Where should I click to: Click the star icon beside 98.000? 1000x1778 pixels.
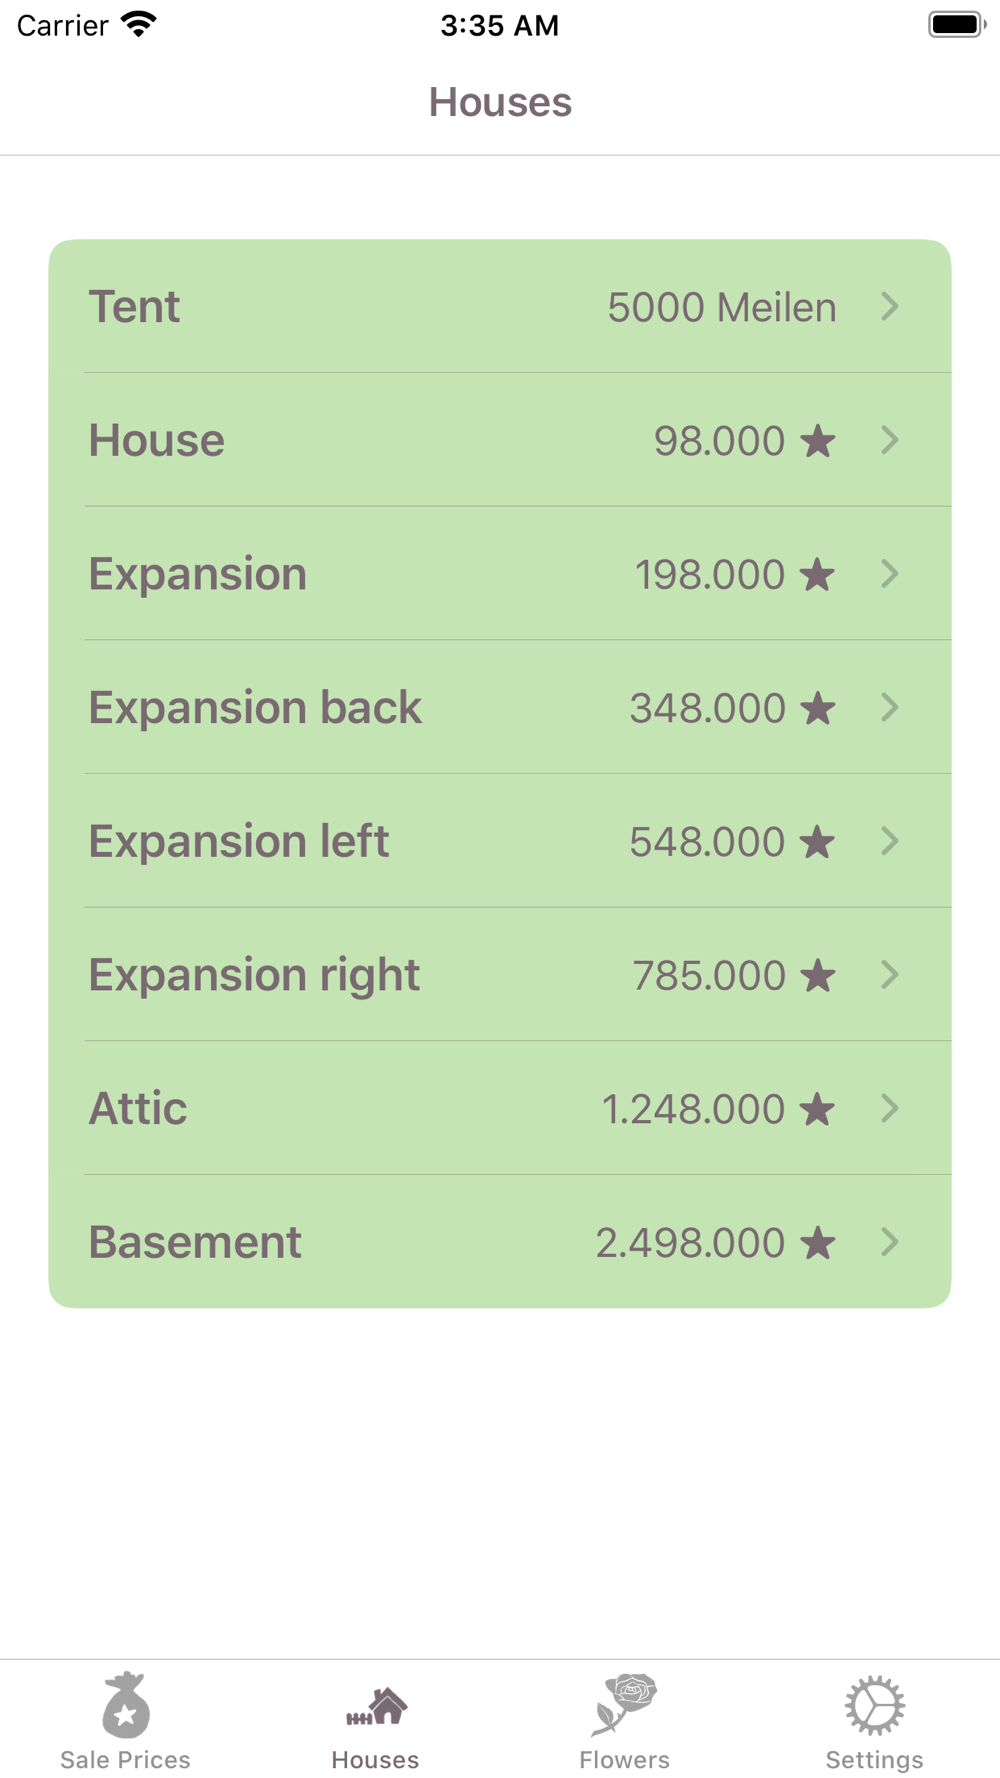[818, 441]
